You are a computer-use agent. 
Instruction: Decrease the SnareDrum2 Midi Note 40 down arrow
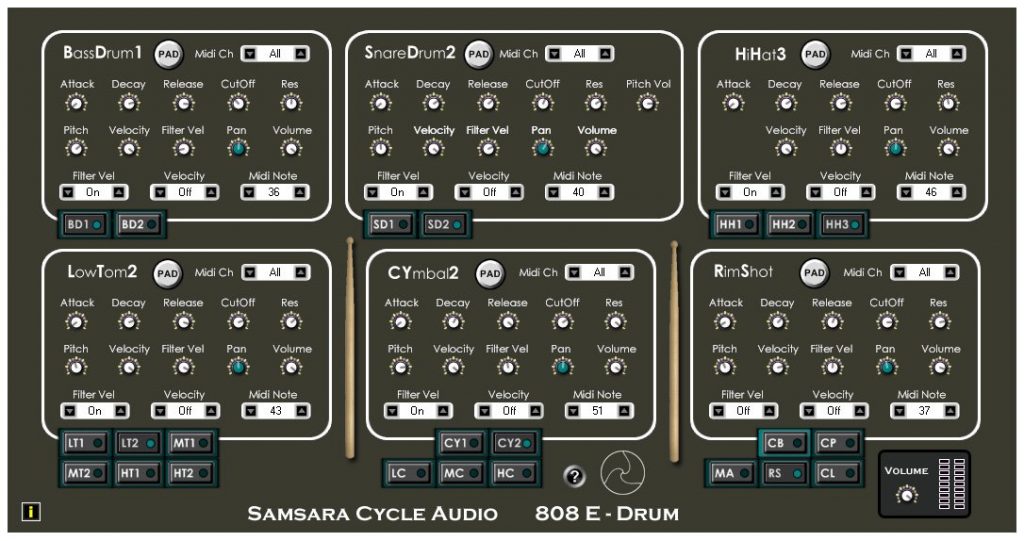pos(553,193)
